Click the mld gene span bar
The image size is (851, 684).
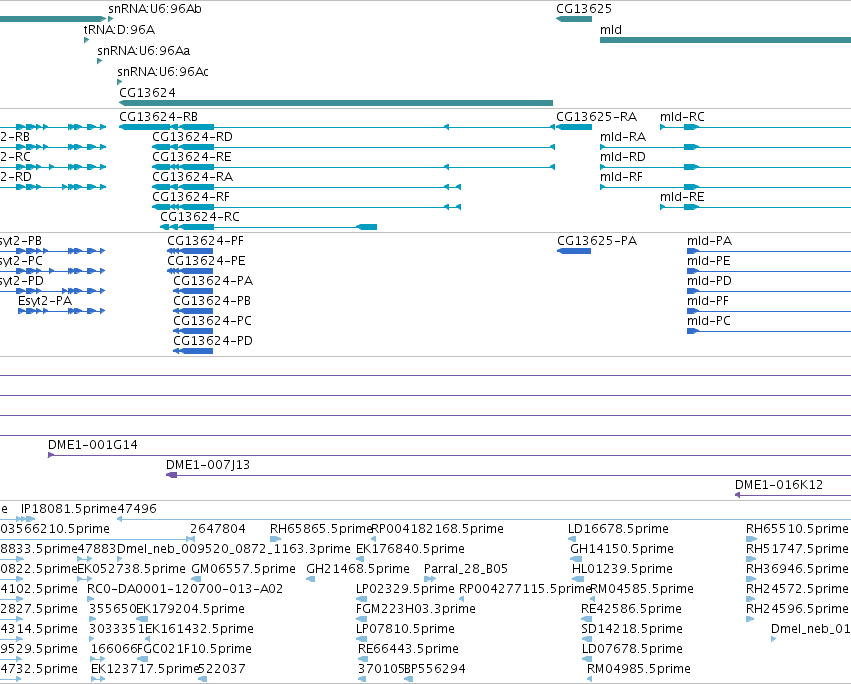[x=725, y=40]
